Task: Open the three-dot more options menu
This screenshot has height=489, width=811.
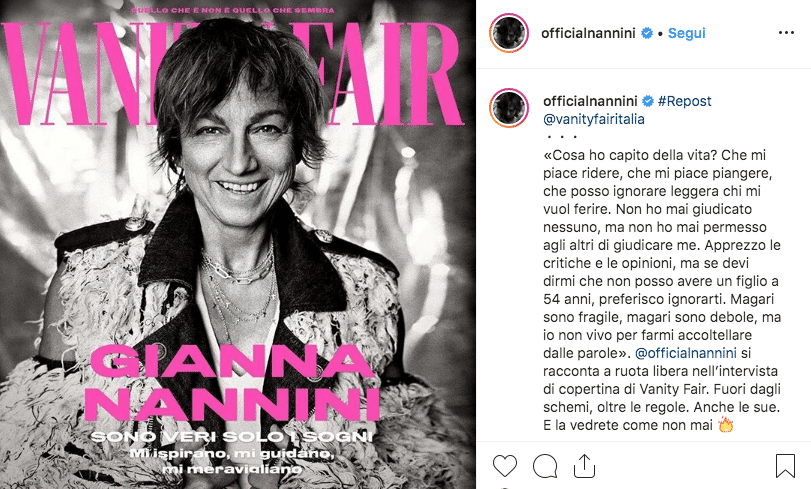Action: (786, 33)
